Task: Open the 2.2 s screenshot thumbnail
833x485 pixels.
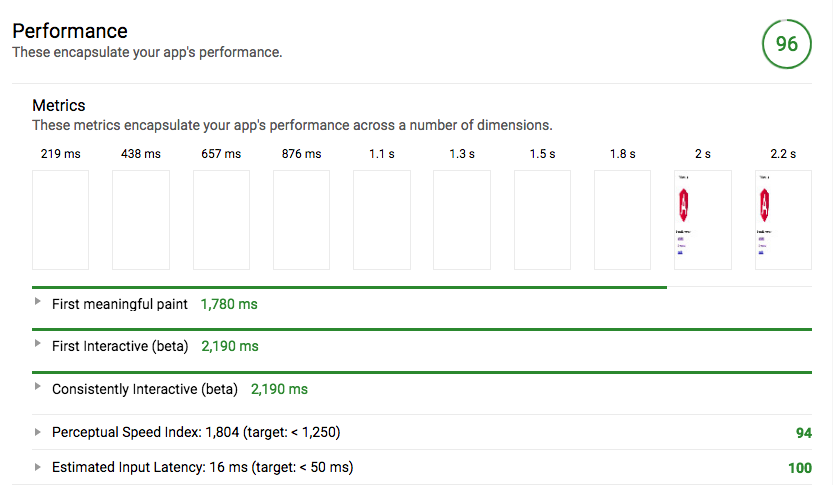Action: 783,220
